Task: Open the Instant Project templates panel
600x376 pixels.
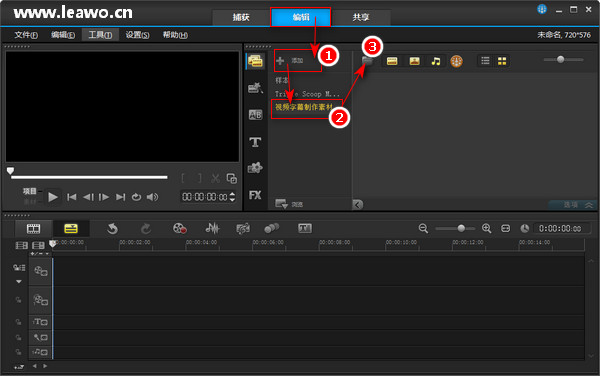Action: click(x=255, y=88)
